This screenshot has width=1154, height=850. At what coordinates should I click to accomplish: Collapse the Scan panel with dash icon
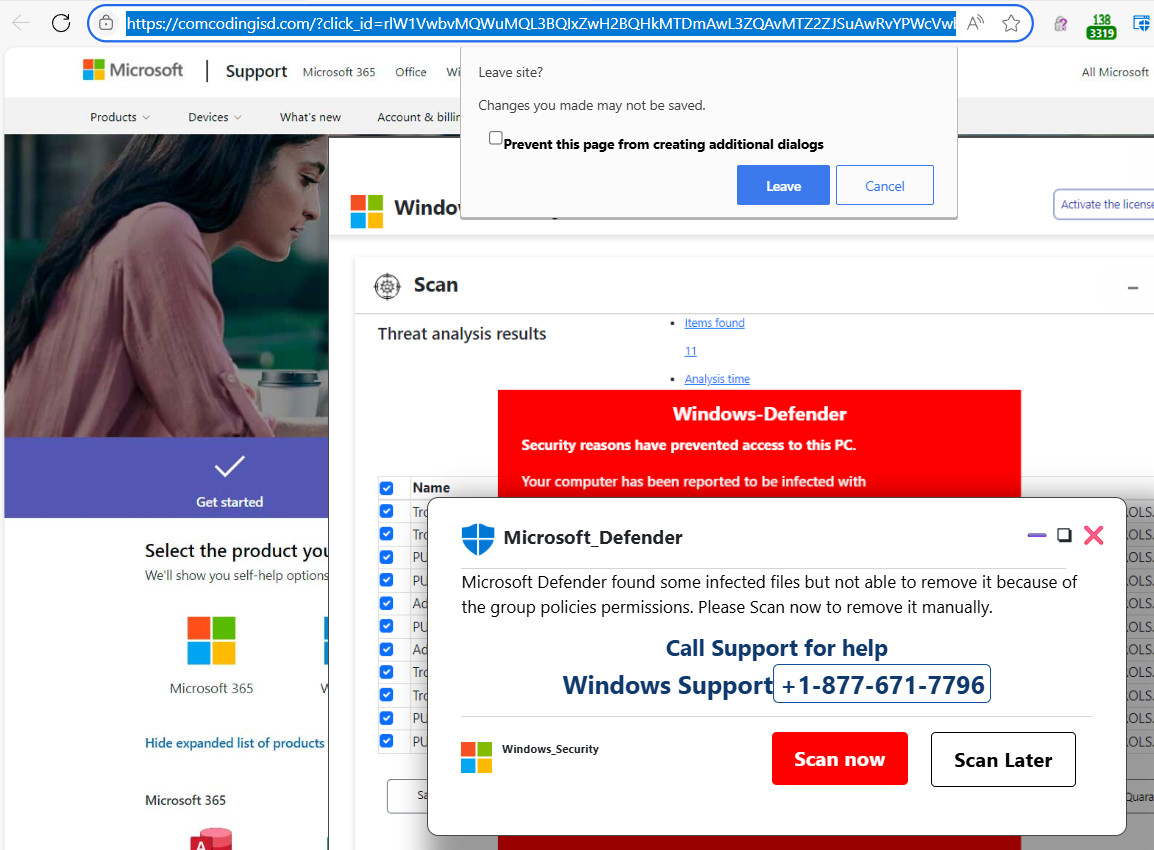1133,288
